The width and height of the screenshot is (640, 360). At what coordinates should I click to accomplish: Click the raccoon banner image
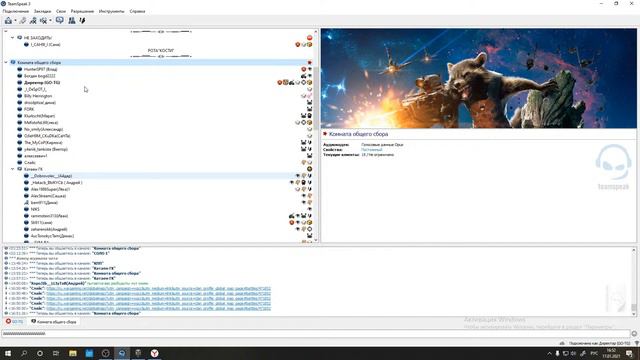[x=479, y=78]
